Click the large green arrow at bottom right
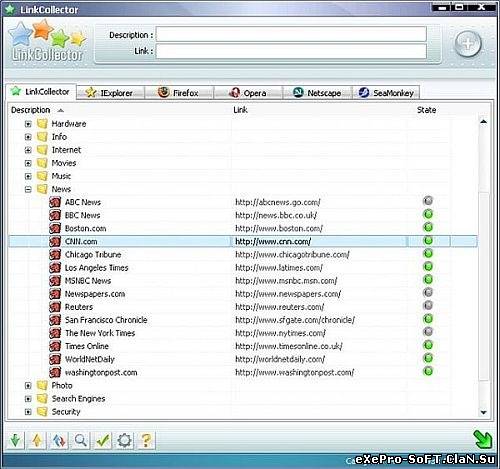The height and width of the screenshot is (469, 500). click(x=482, y=439)
